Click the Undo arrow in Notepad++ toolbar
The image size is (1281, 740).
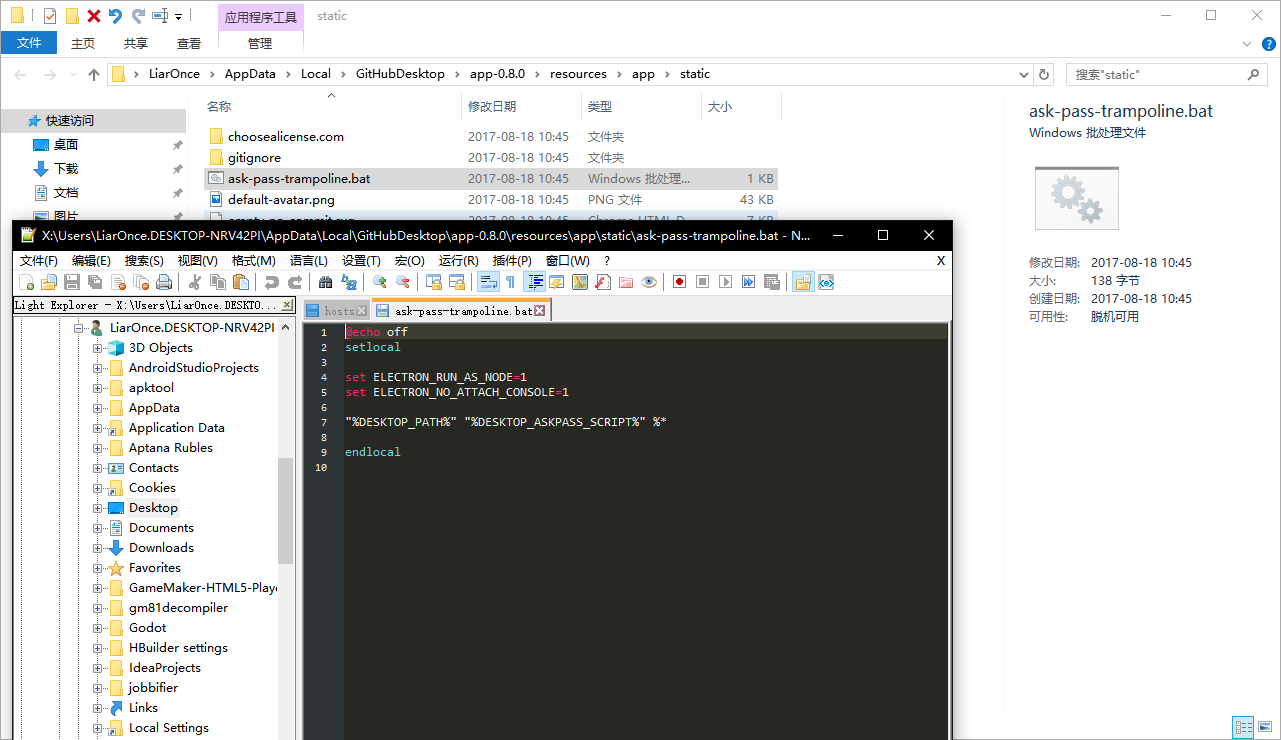tap(272, 282)
